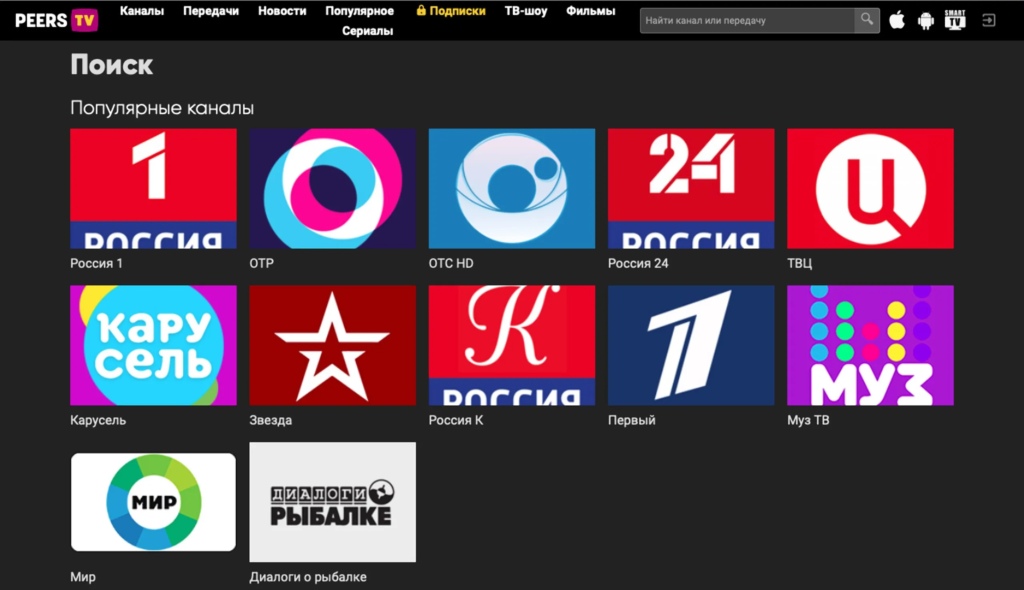Open the Сериалы menu item

click(367, 31)
